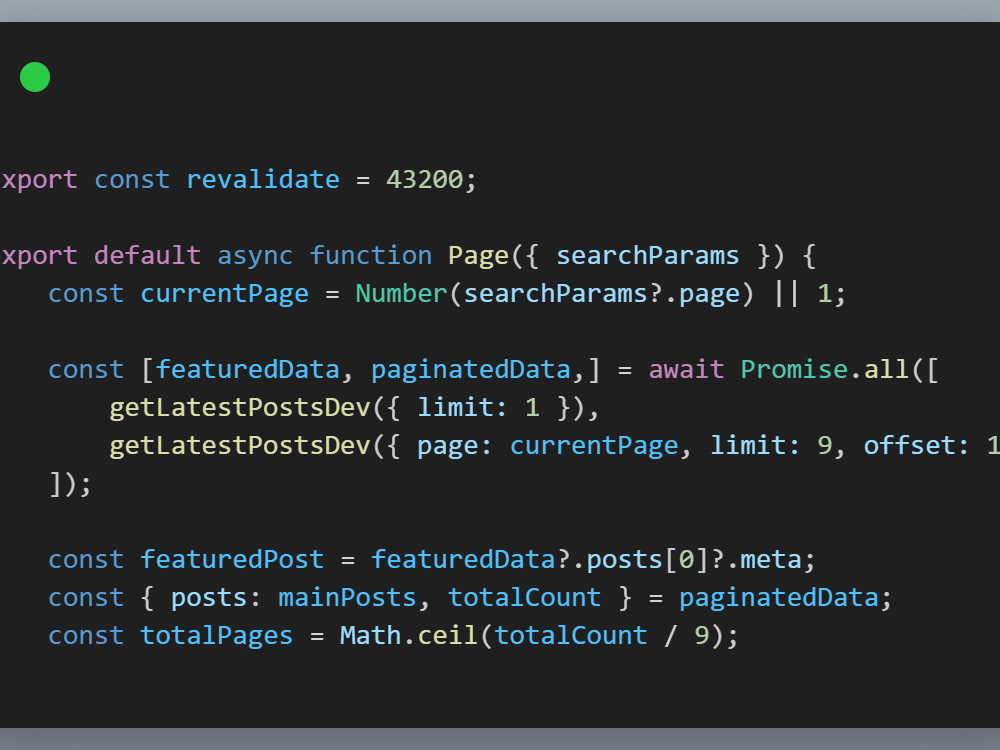Click 'paginatedData' in the destructured array

pos(471,370)
